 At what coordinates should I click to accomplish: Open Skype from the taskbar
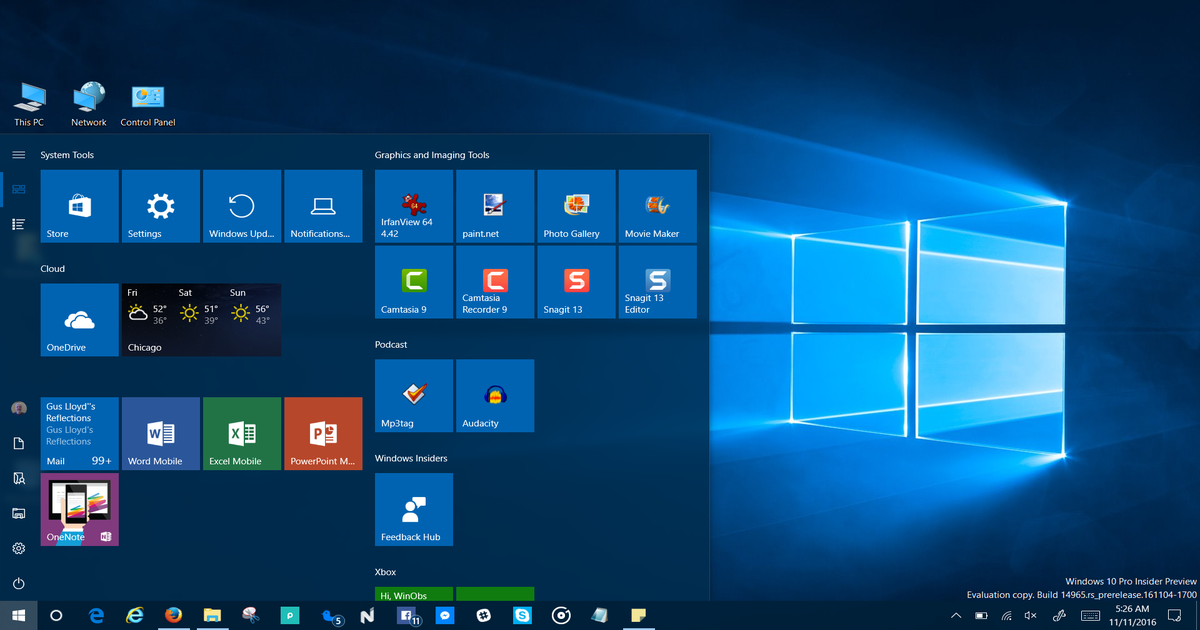[522, 616]
